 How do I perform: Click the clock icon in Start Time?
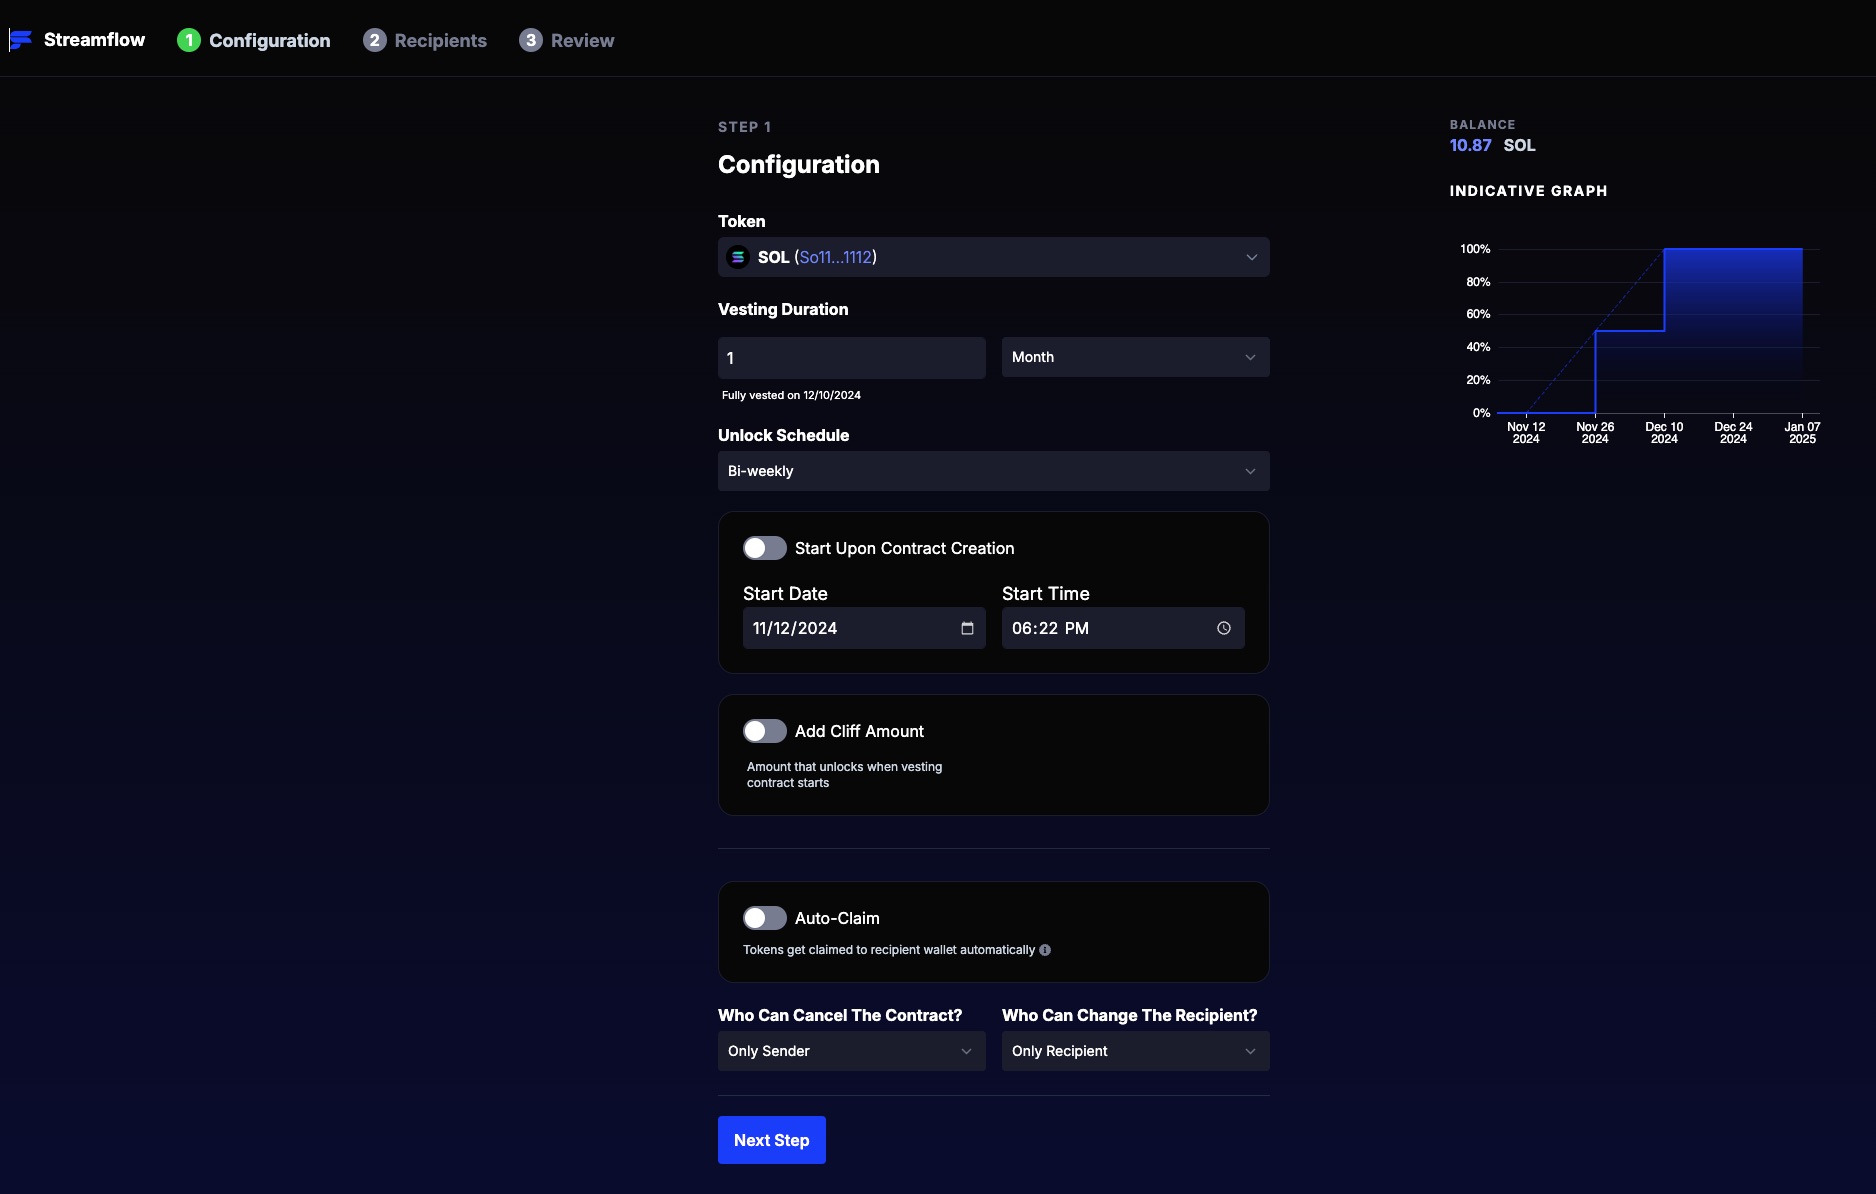(1222, 628)
